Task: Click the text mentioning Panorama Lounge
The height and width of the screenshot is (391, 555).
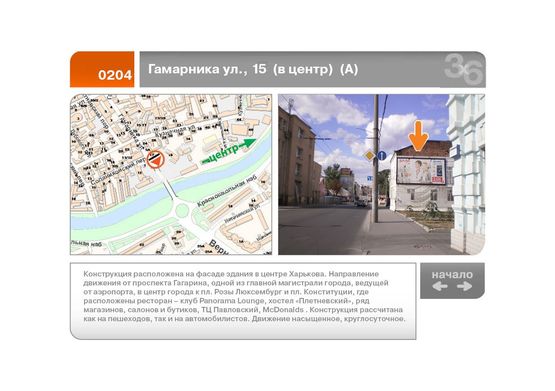Action: tap(227, 301)
